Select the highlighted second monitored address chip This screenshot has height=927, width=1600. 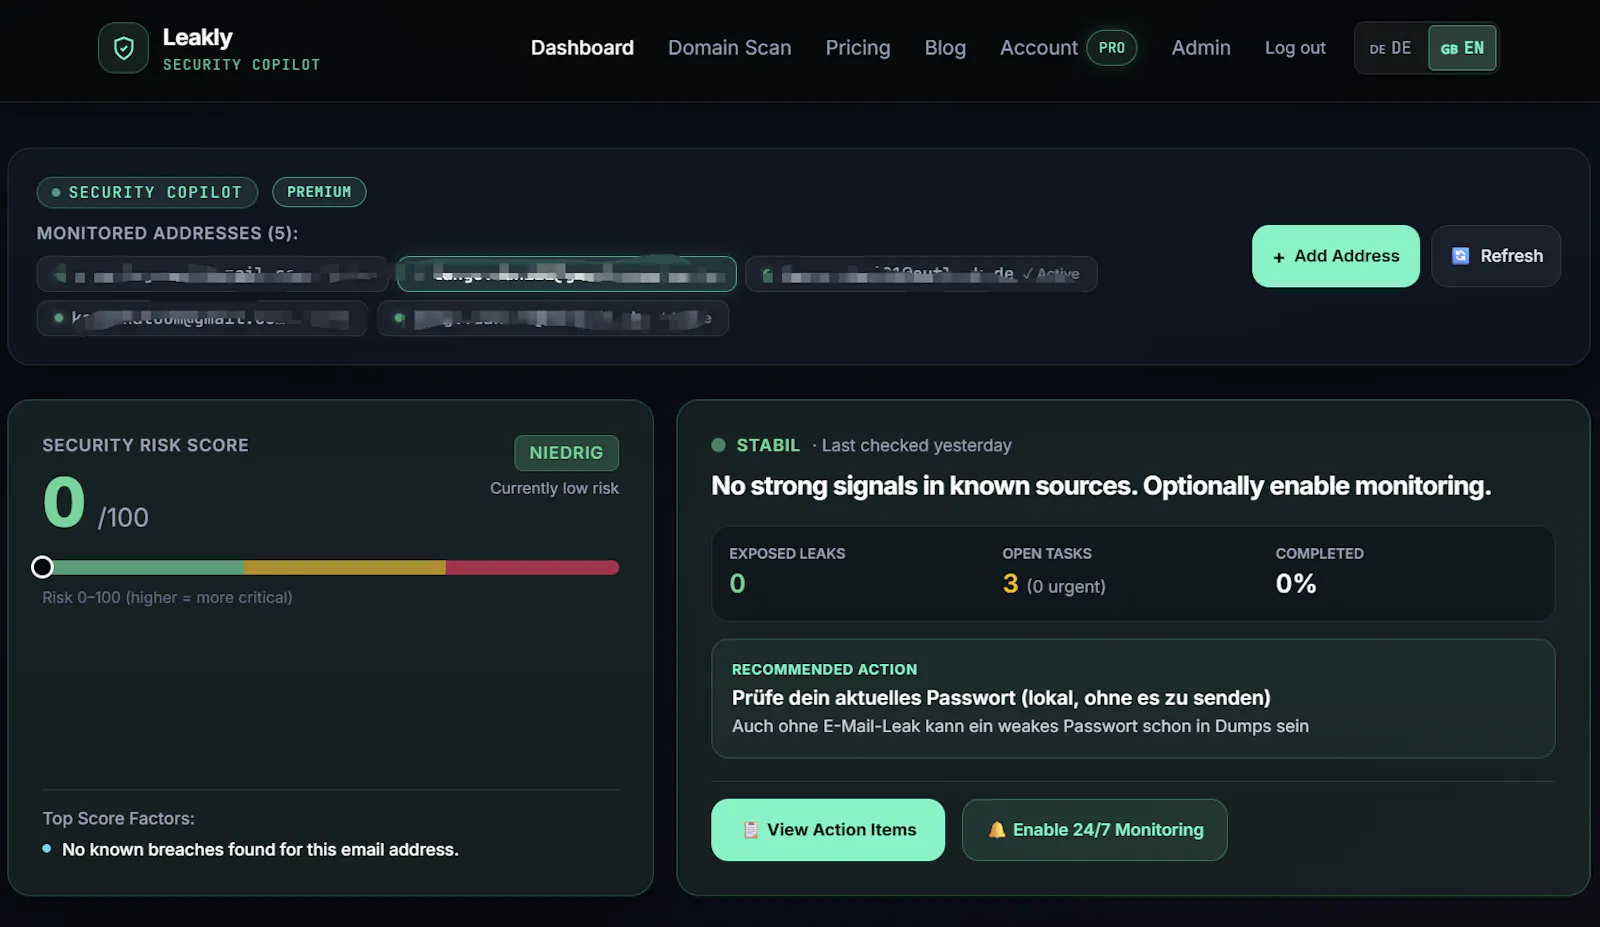567,274
